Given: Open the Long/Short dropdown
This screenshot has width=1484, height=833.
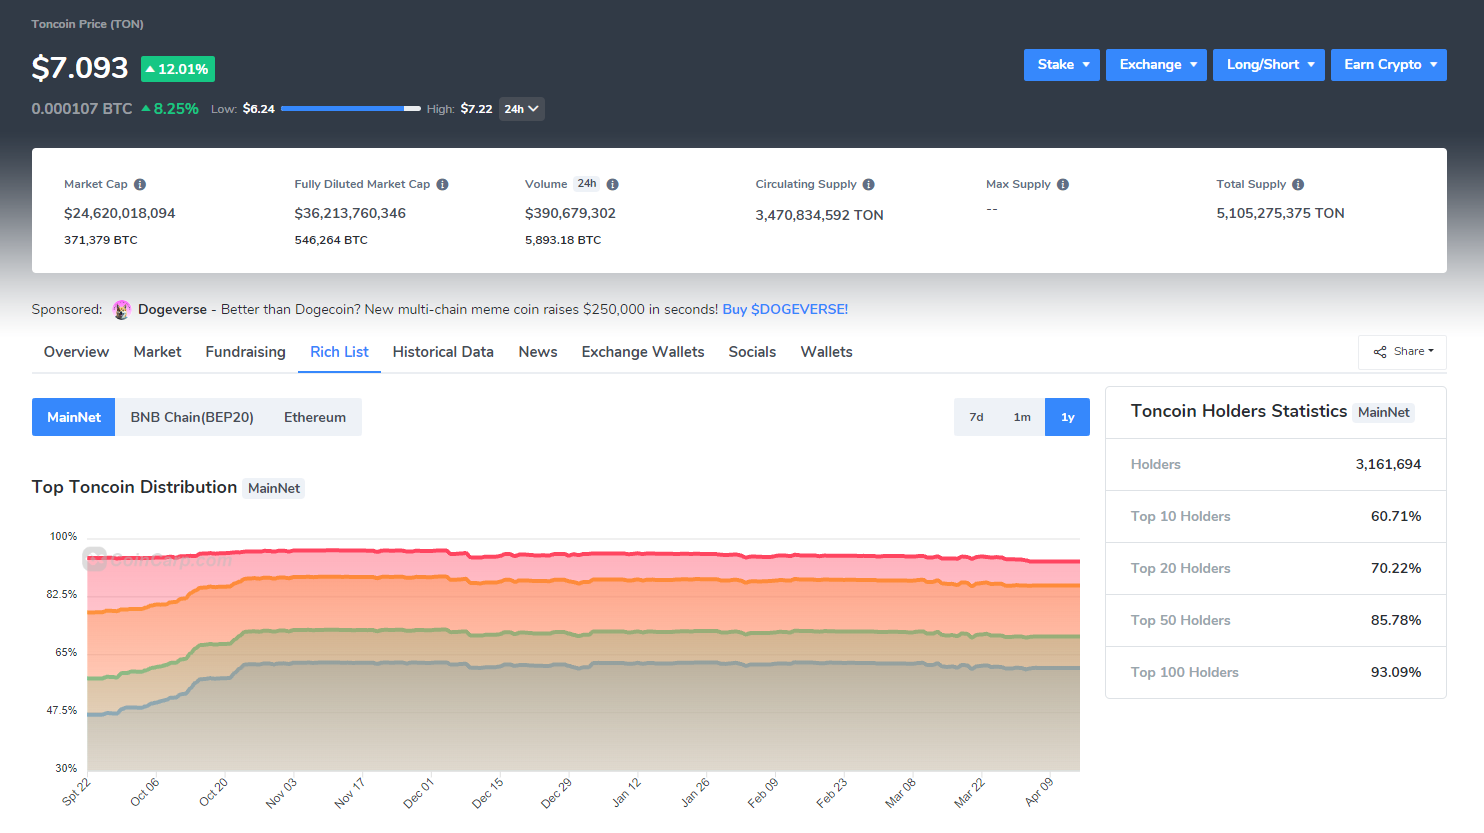Looking at the screenshot, I should pos(1269,65).
